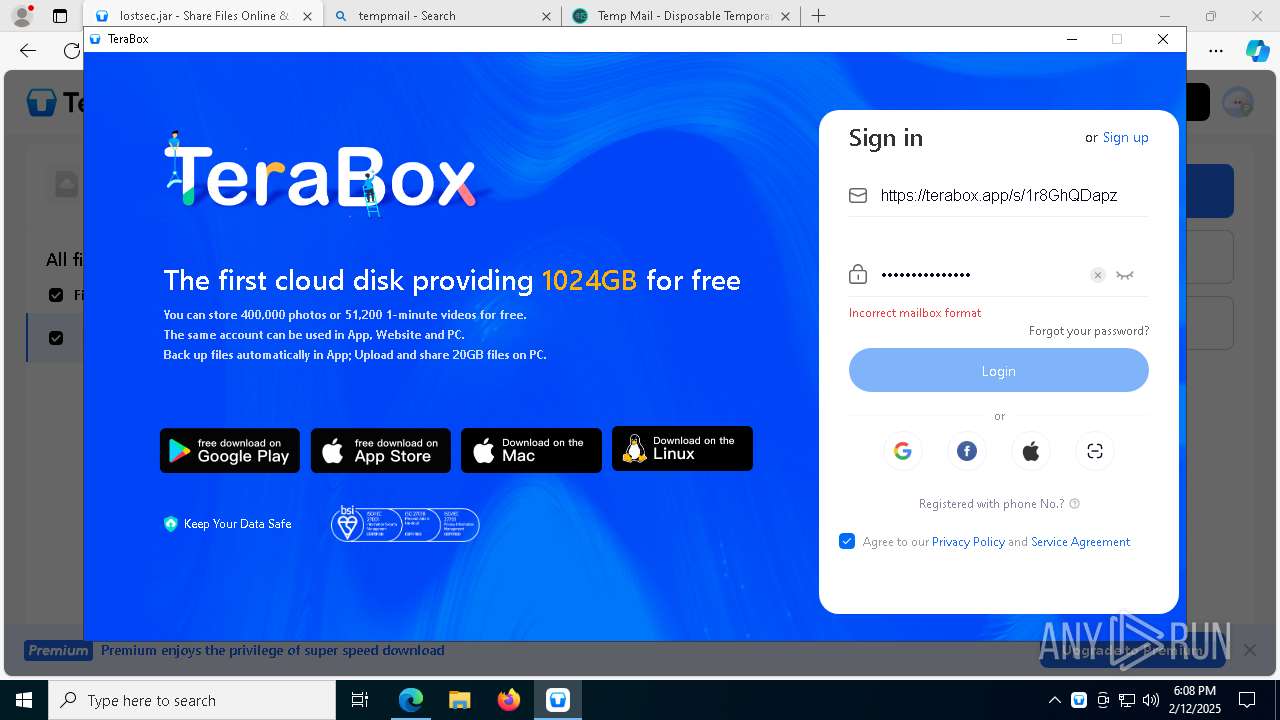This screenshot has height=720, width=1280.
Task: Click Download on the Linux badge
Action: pos(682,449)
